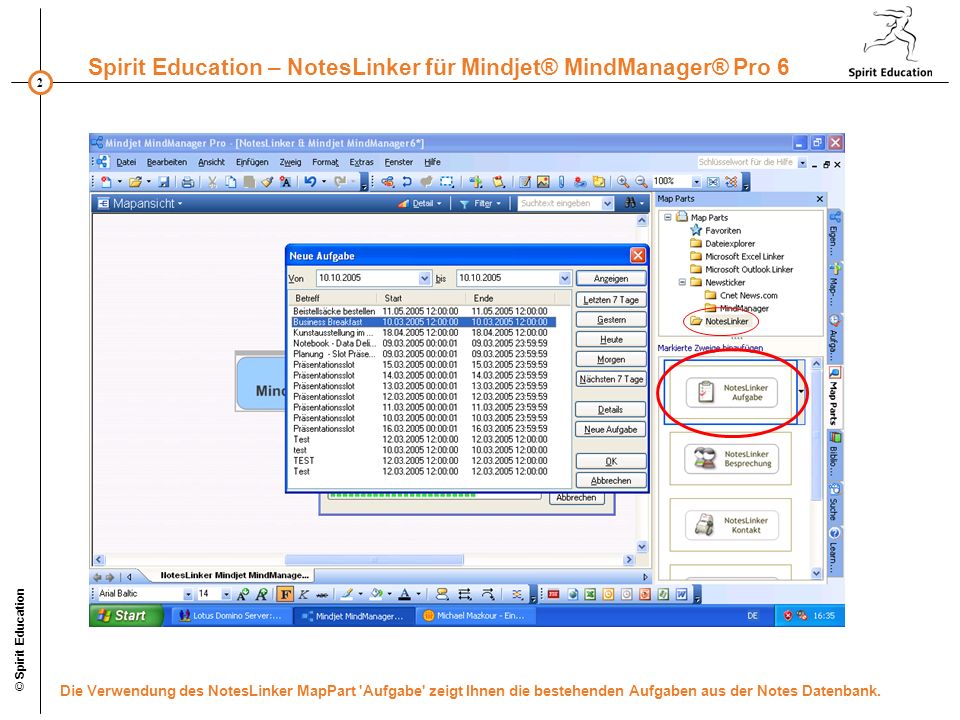Open the Filter dropdown
This screenshot has height=720, width=960.
pyautogui.click(x=481, y=203)
